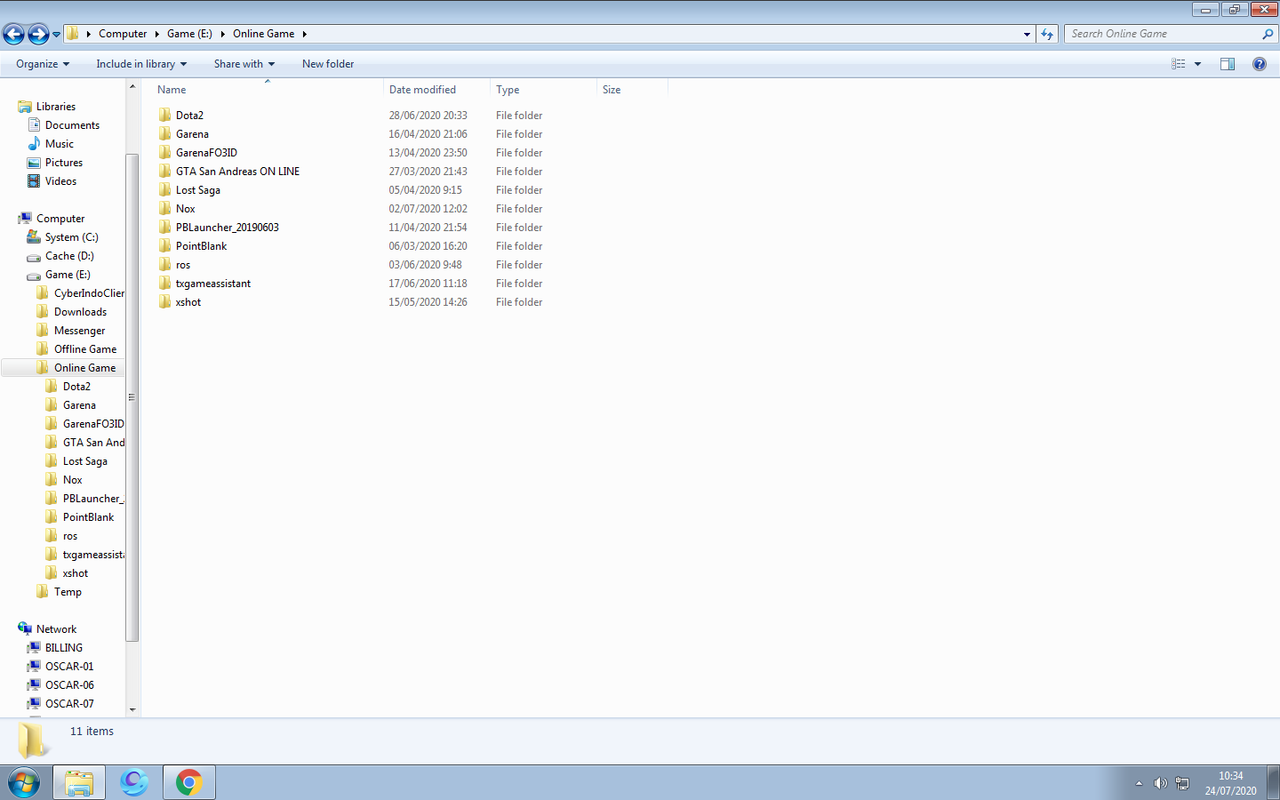This screenshot has height=800, width=1280.
Task: Open the Share with menu
Action: pyautogui.click(x=244, y=64)
